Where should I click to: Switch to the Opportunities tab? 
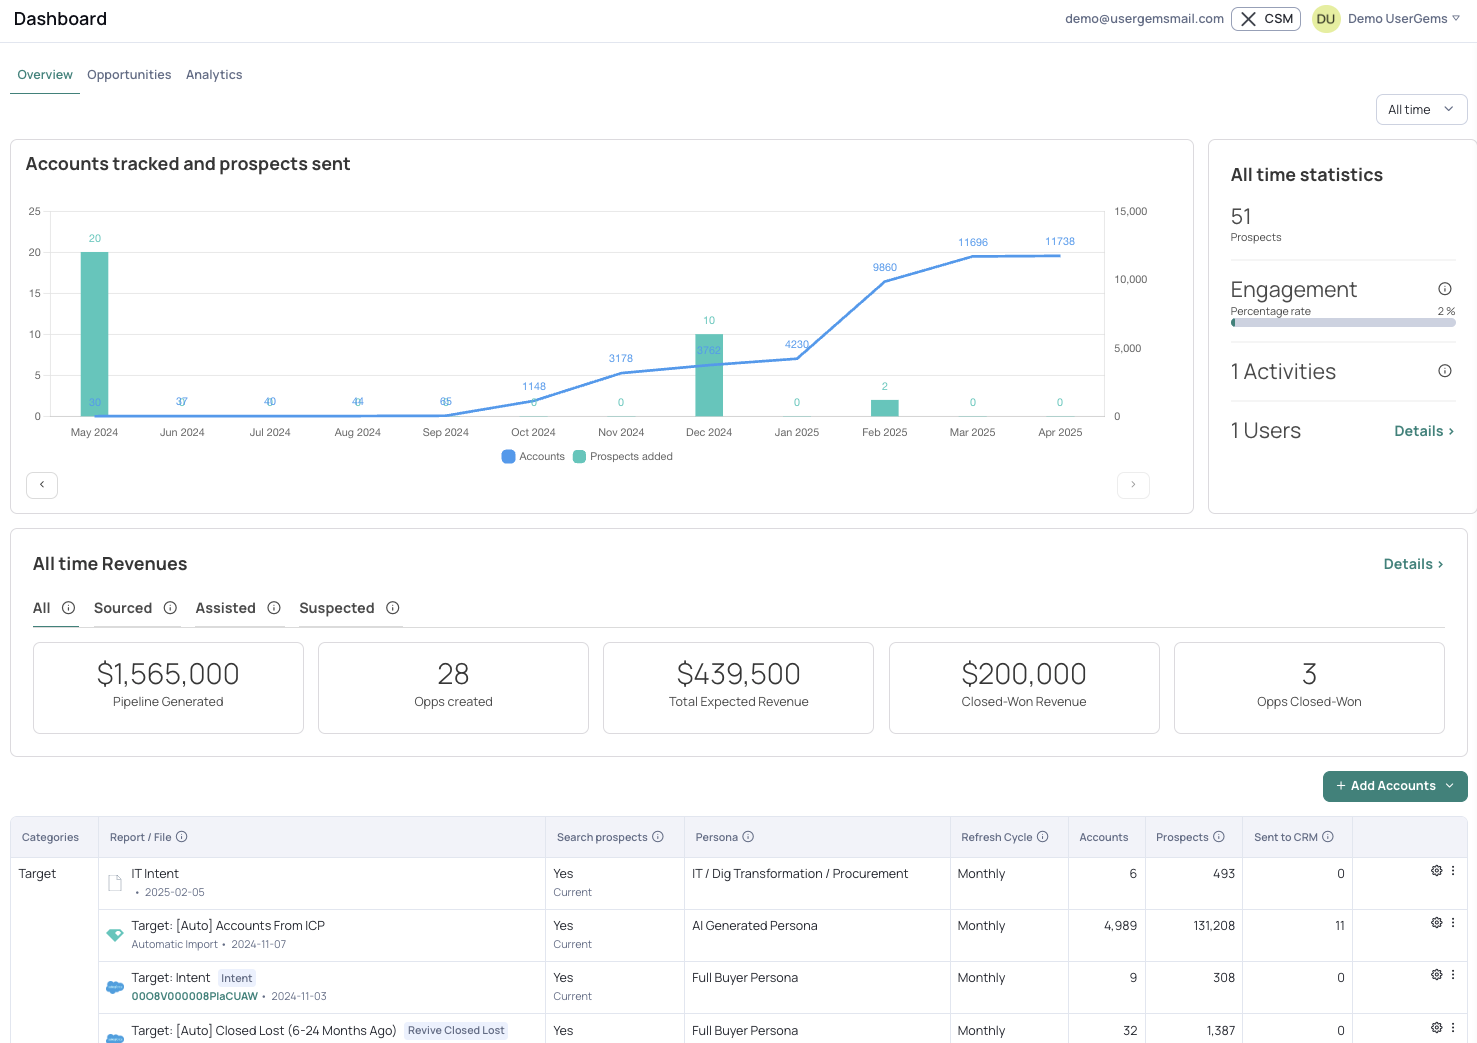129,75
